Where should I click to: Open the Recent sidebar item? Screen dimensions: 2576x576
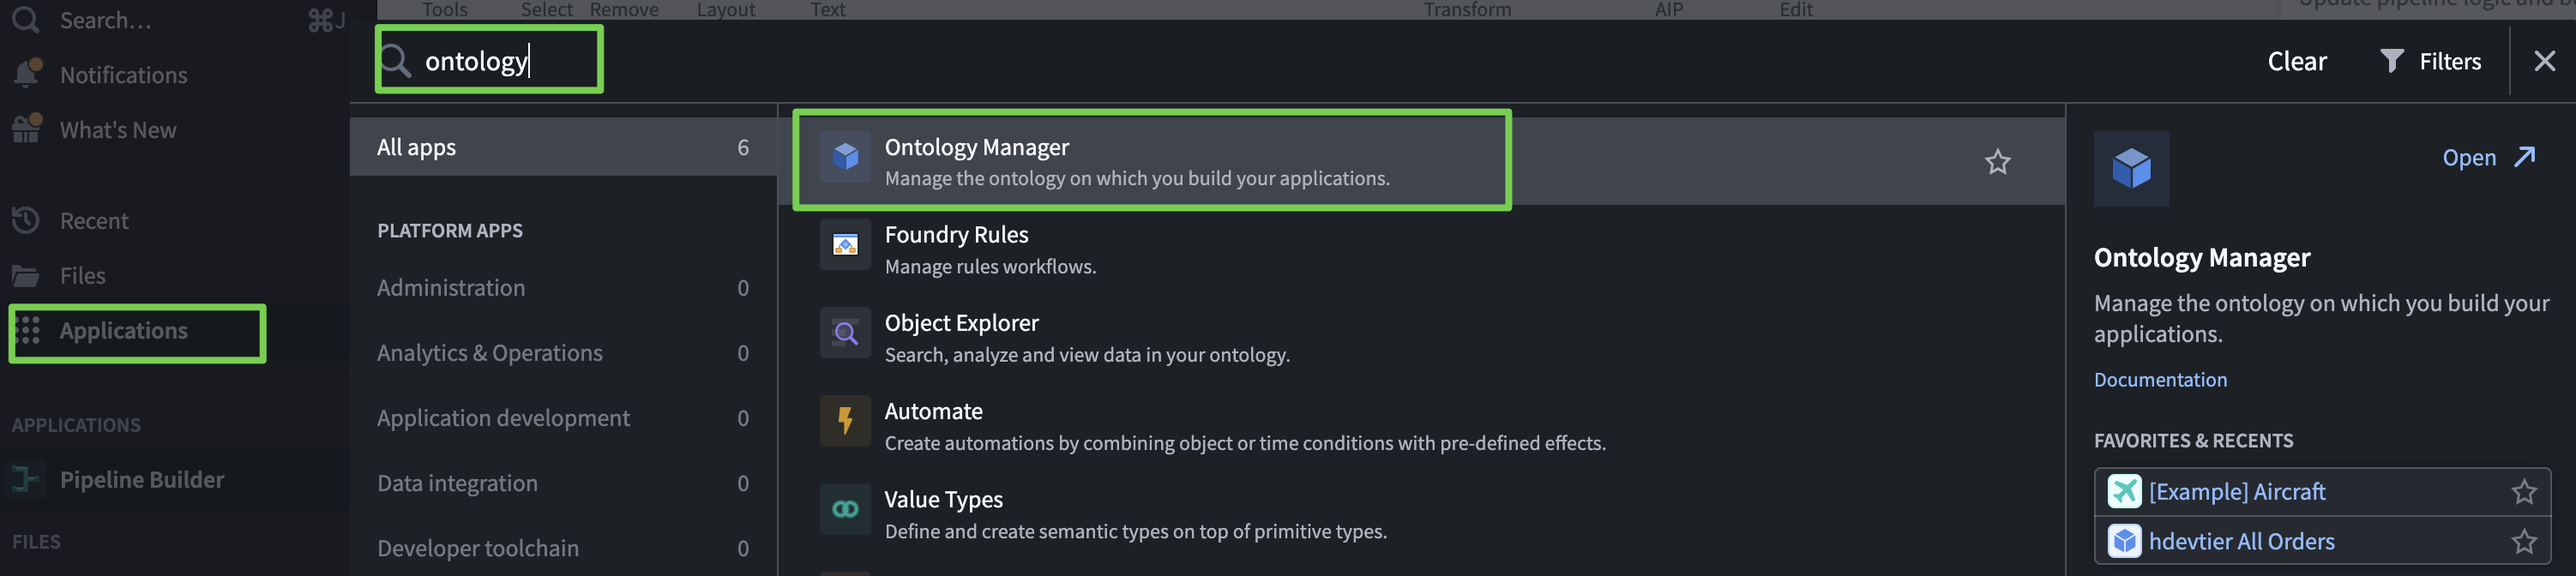pyautogui.click(x=94, y=220)
